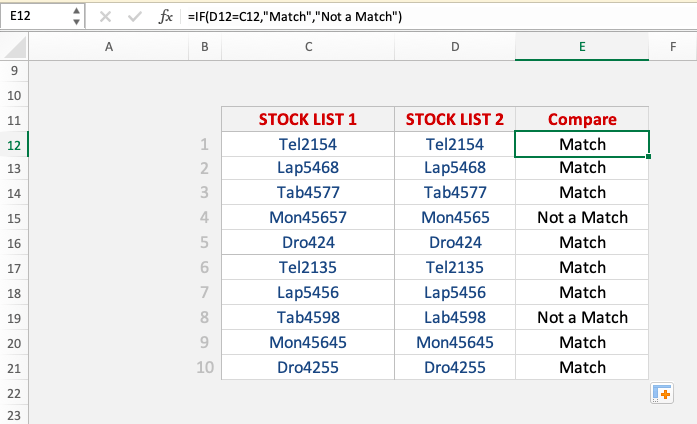This screenshot has width=697, height=424.
Task: Select row 15 header
Action: [14, 219]
